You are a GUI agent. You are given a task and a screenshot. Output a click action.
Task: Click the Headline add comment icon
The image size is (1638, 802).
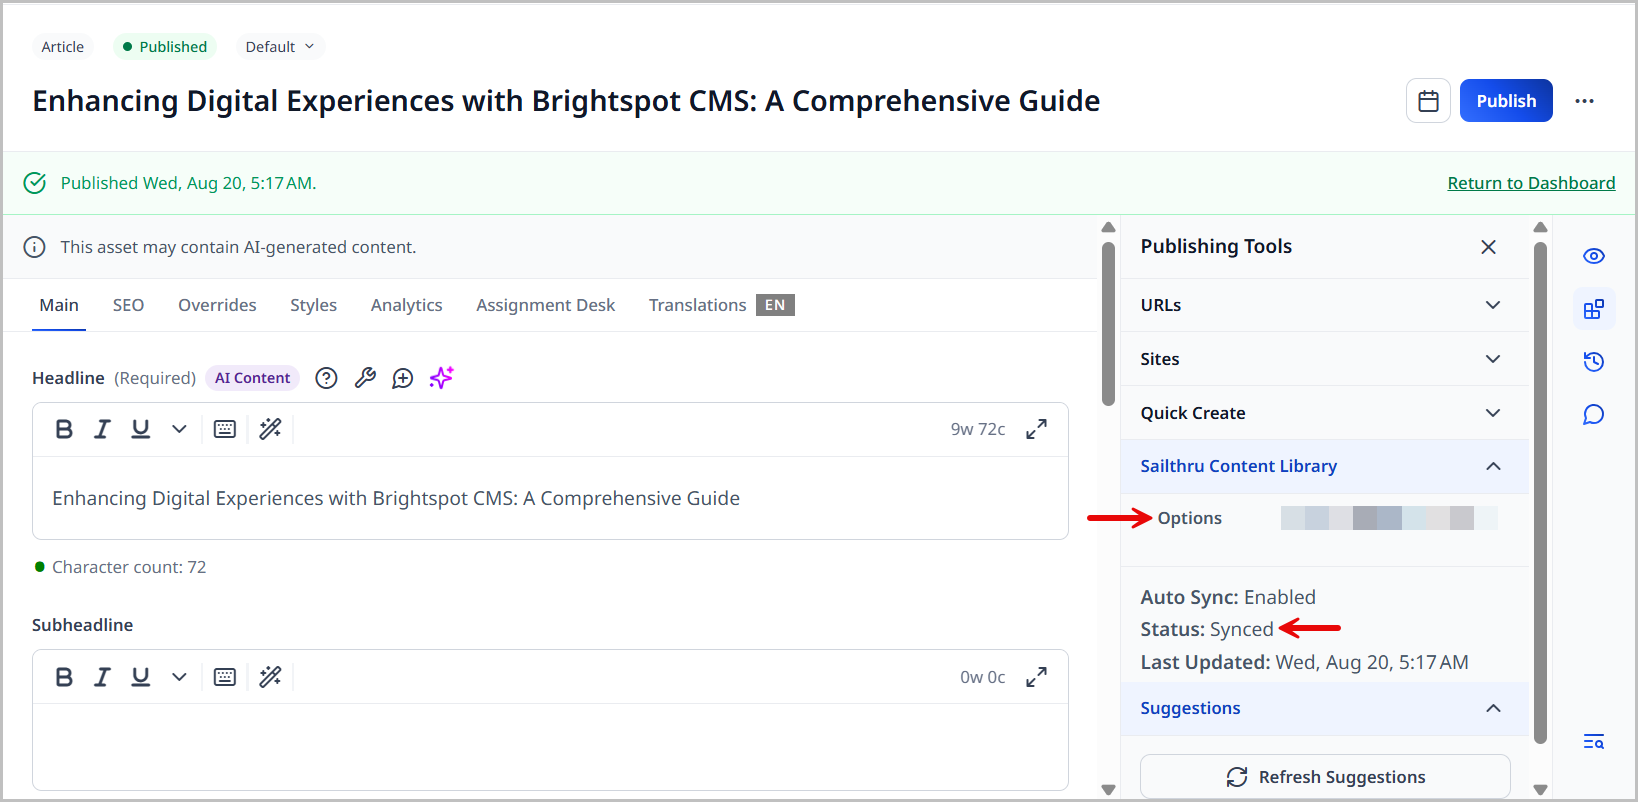click(x=402, y=378)
